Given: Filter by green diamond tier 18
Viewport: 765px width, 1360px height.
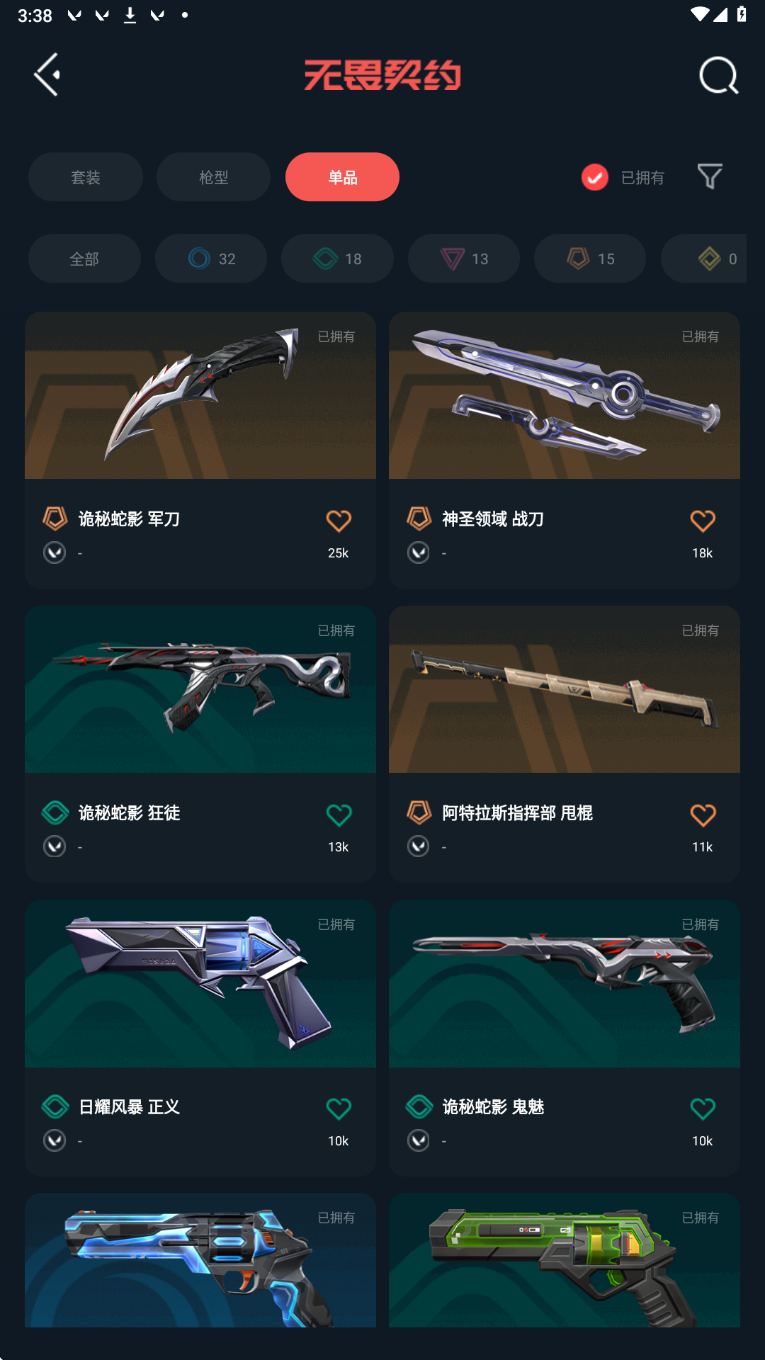Looking at the screenshot, I should pyautogui.click(x=337, y=259).
